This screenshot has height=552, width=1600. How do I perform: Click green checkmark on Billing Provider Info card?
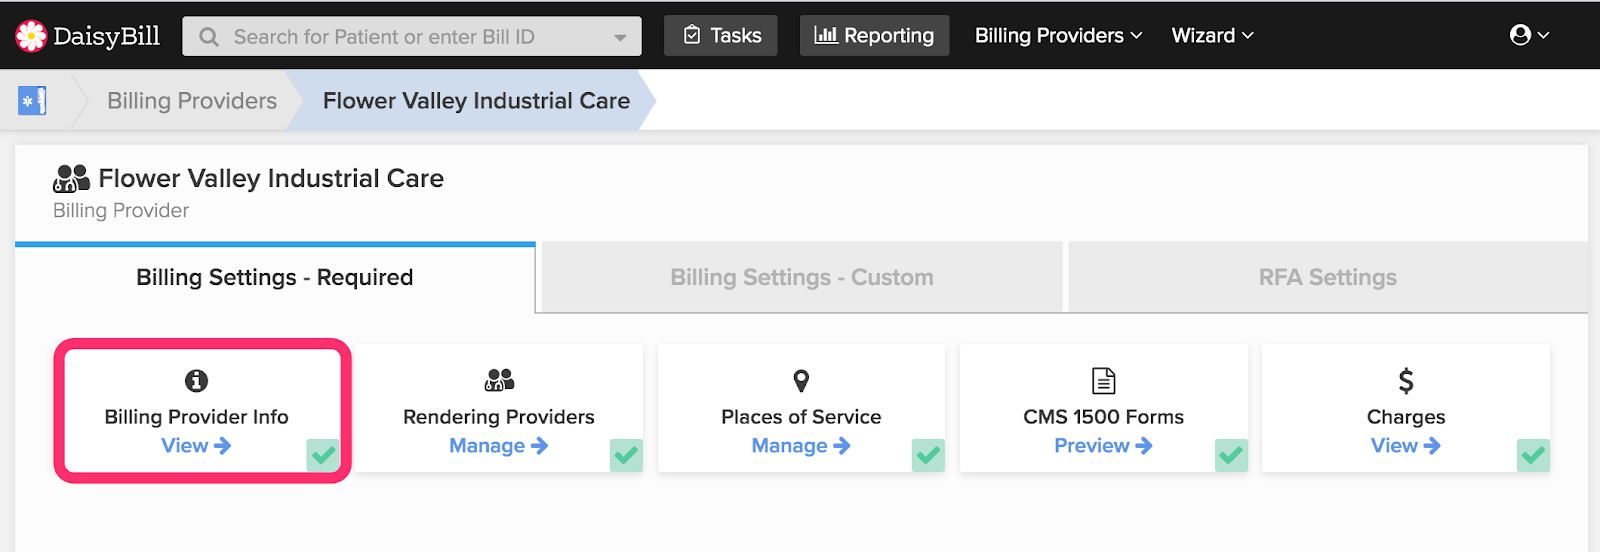(323, 455)
